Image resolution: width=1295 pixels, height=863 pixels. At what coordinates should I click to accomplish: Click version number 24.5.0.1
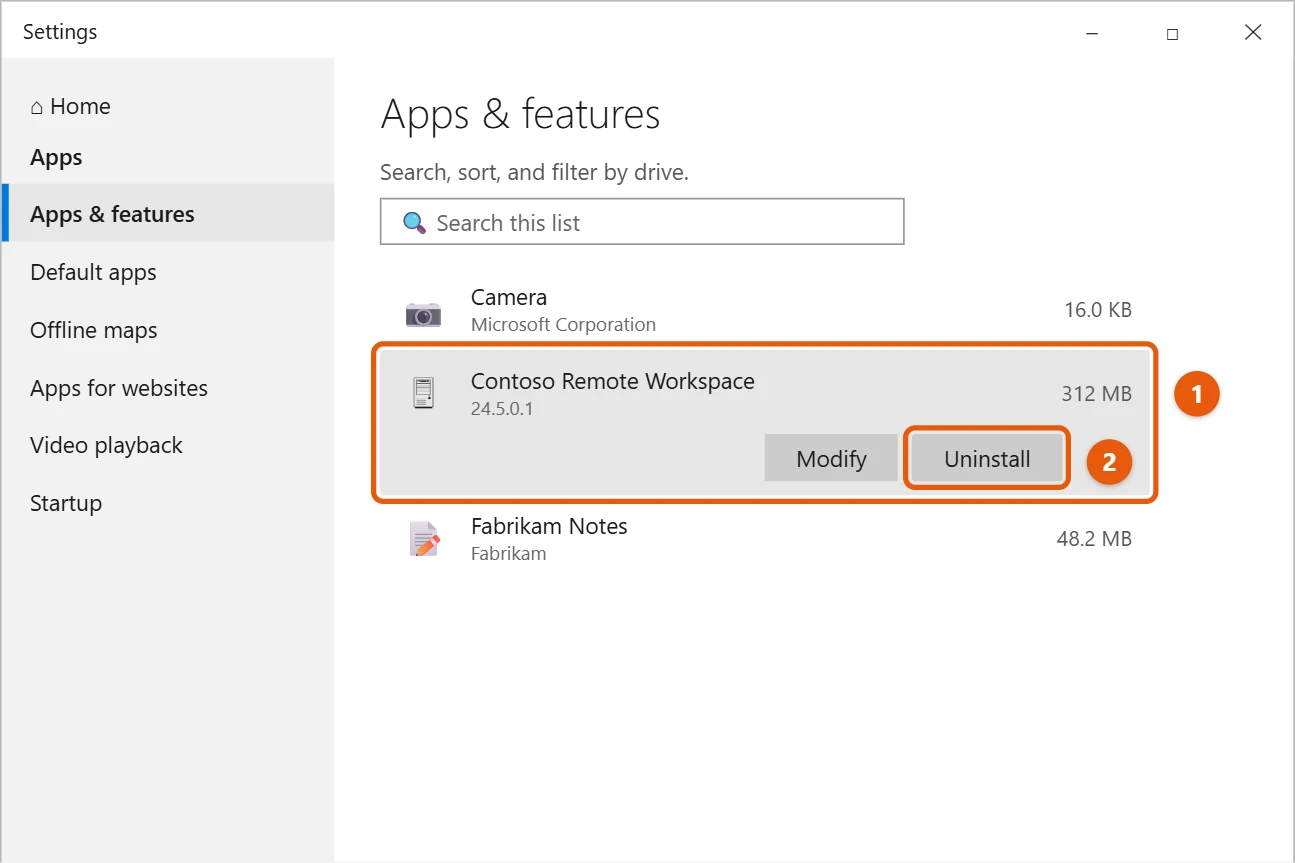point(502,409)
